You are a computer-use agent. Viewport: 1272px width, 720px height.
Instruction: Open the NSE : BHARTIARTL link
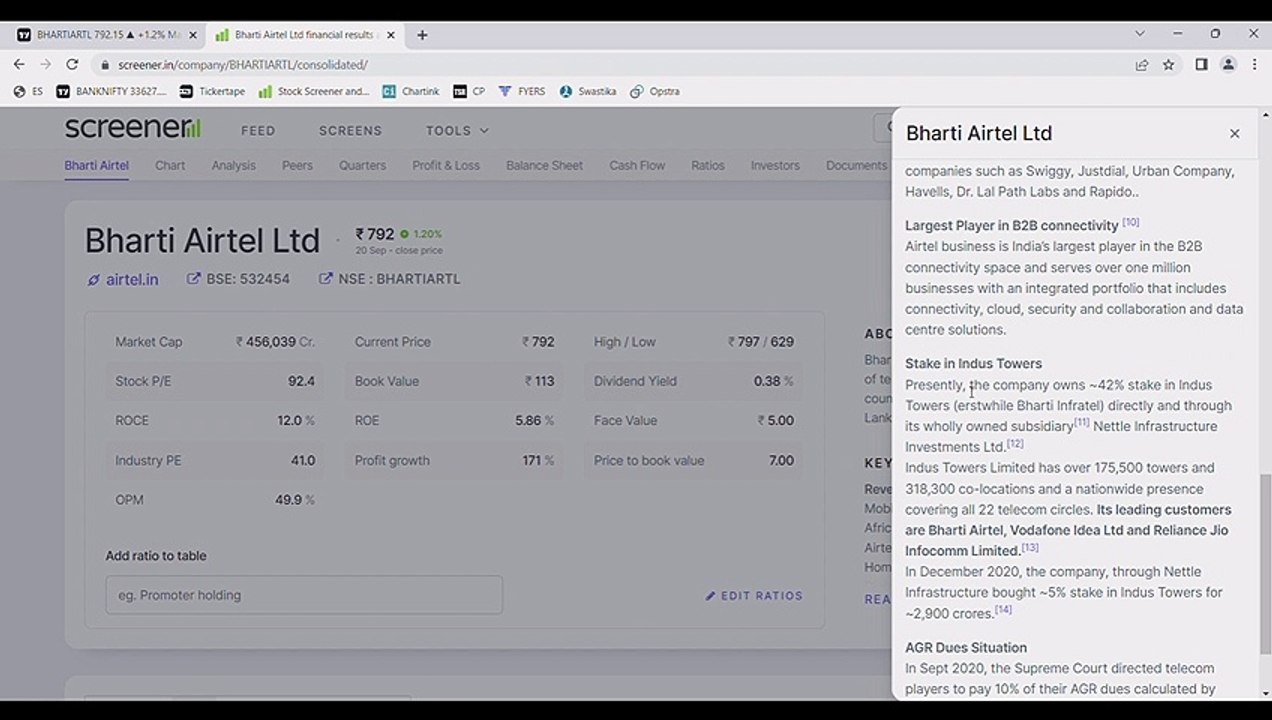click(390, 279)
